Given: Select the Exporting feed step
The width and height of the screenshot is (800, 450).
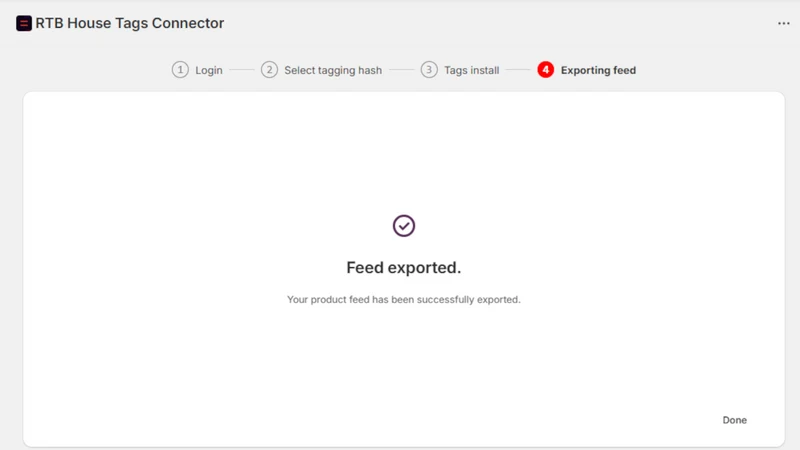Looking at the screenshot, I should tap(598, 70).
